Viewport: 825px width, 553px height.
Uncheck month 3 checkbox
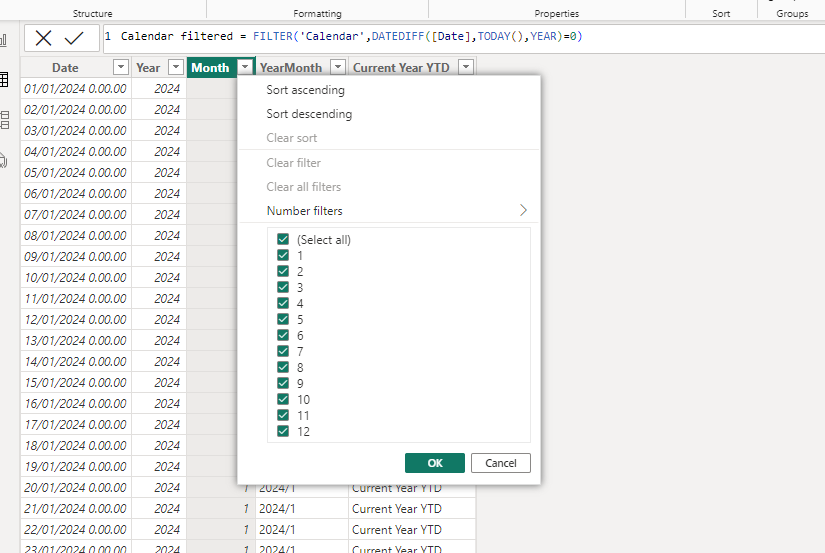(x=283, y=287)
